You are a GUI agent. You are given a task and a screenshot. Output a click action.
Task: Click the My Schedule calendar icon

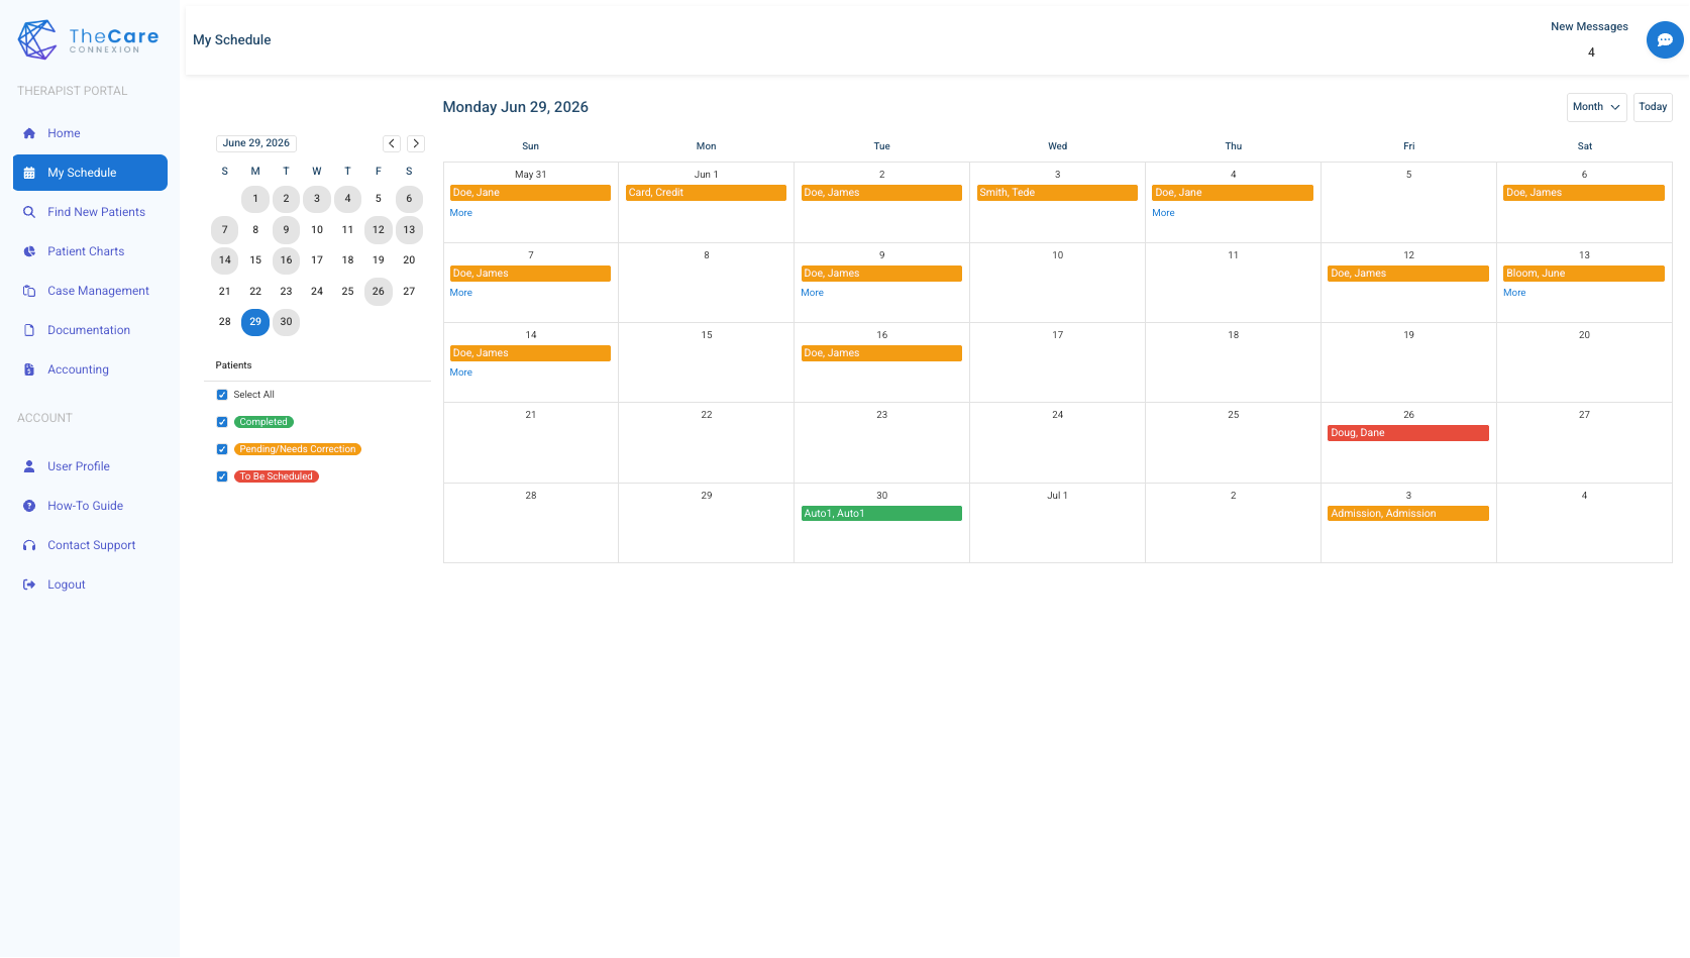[29, 173]
